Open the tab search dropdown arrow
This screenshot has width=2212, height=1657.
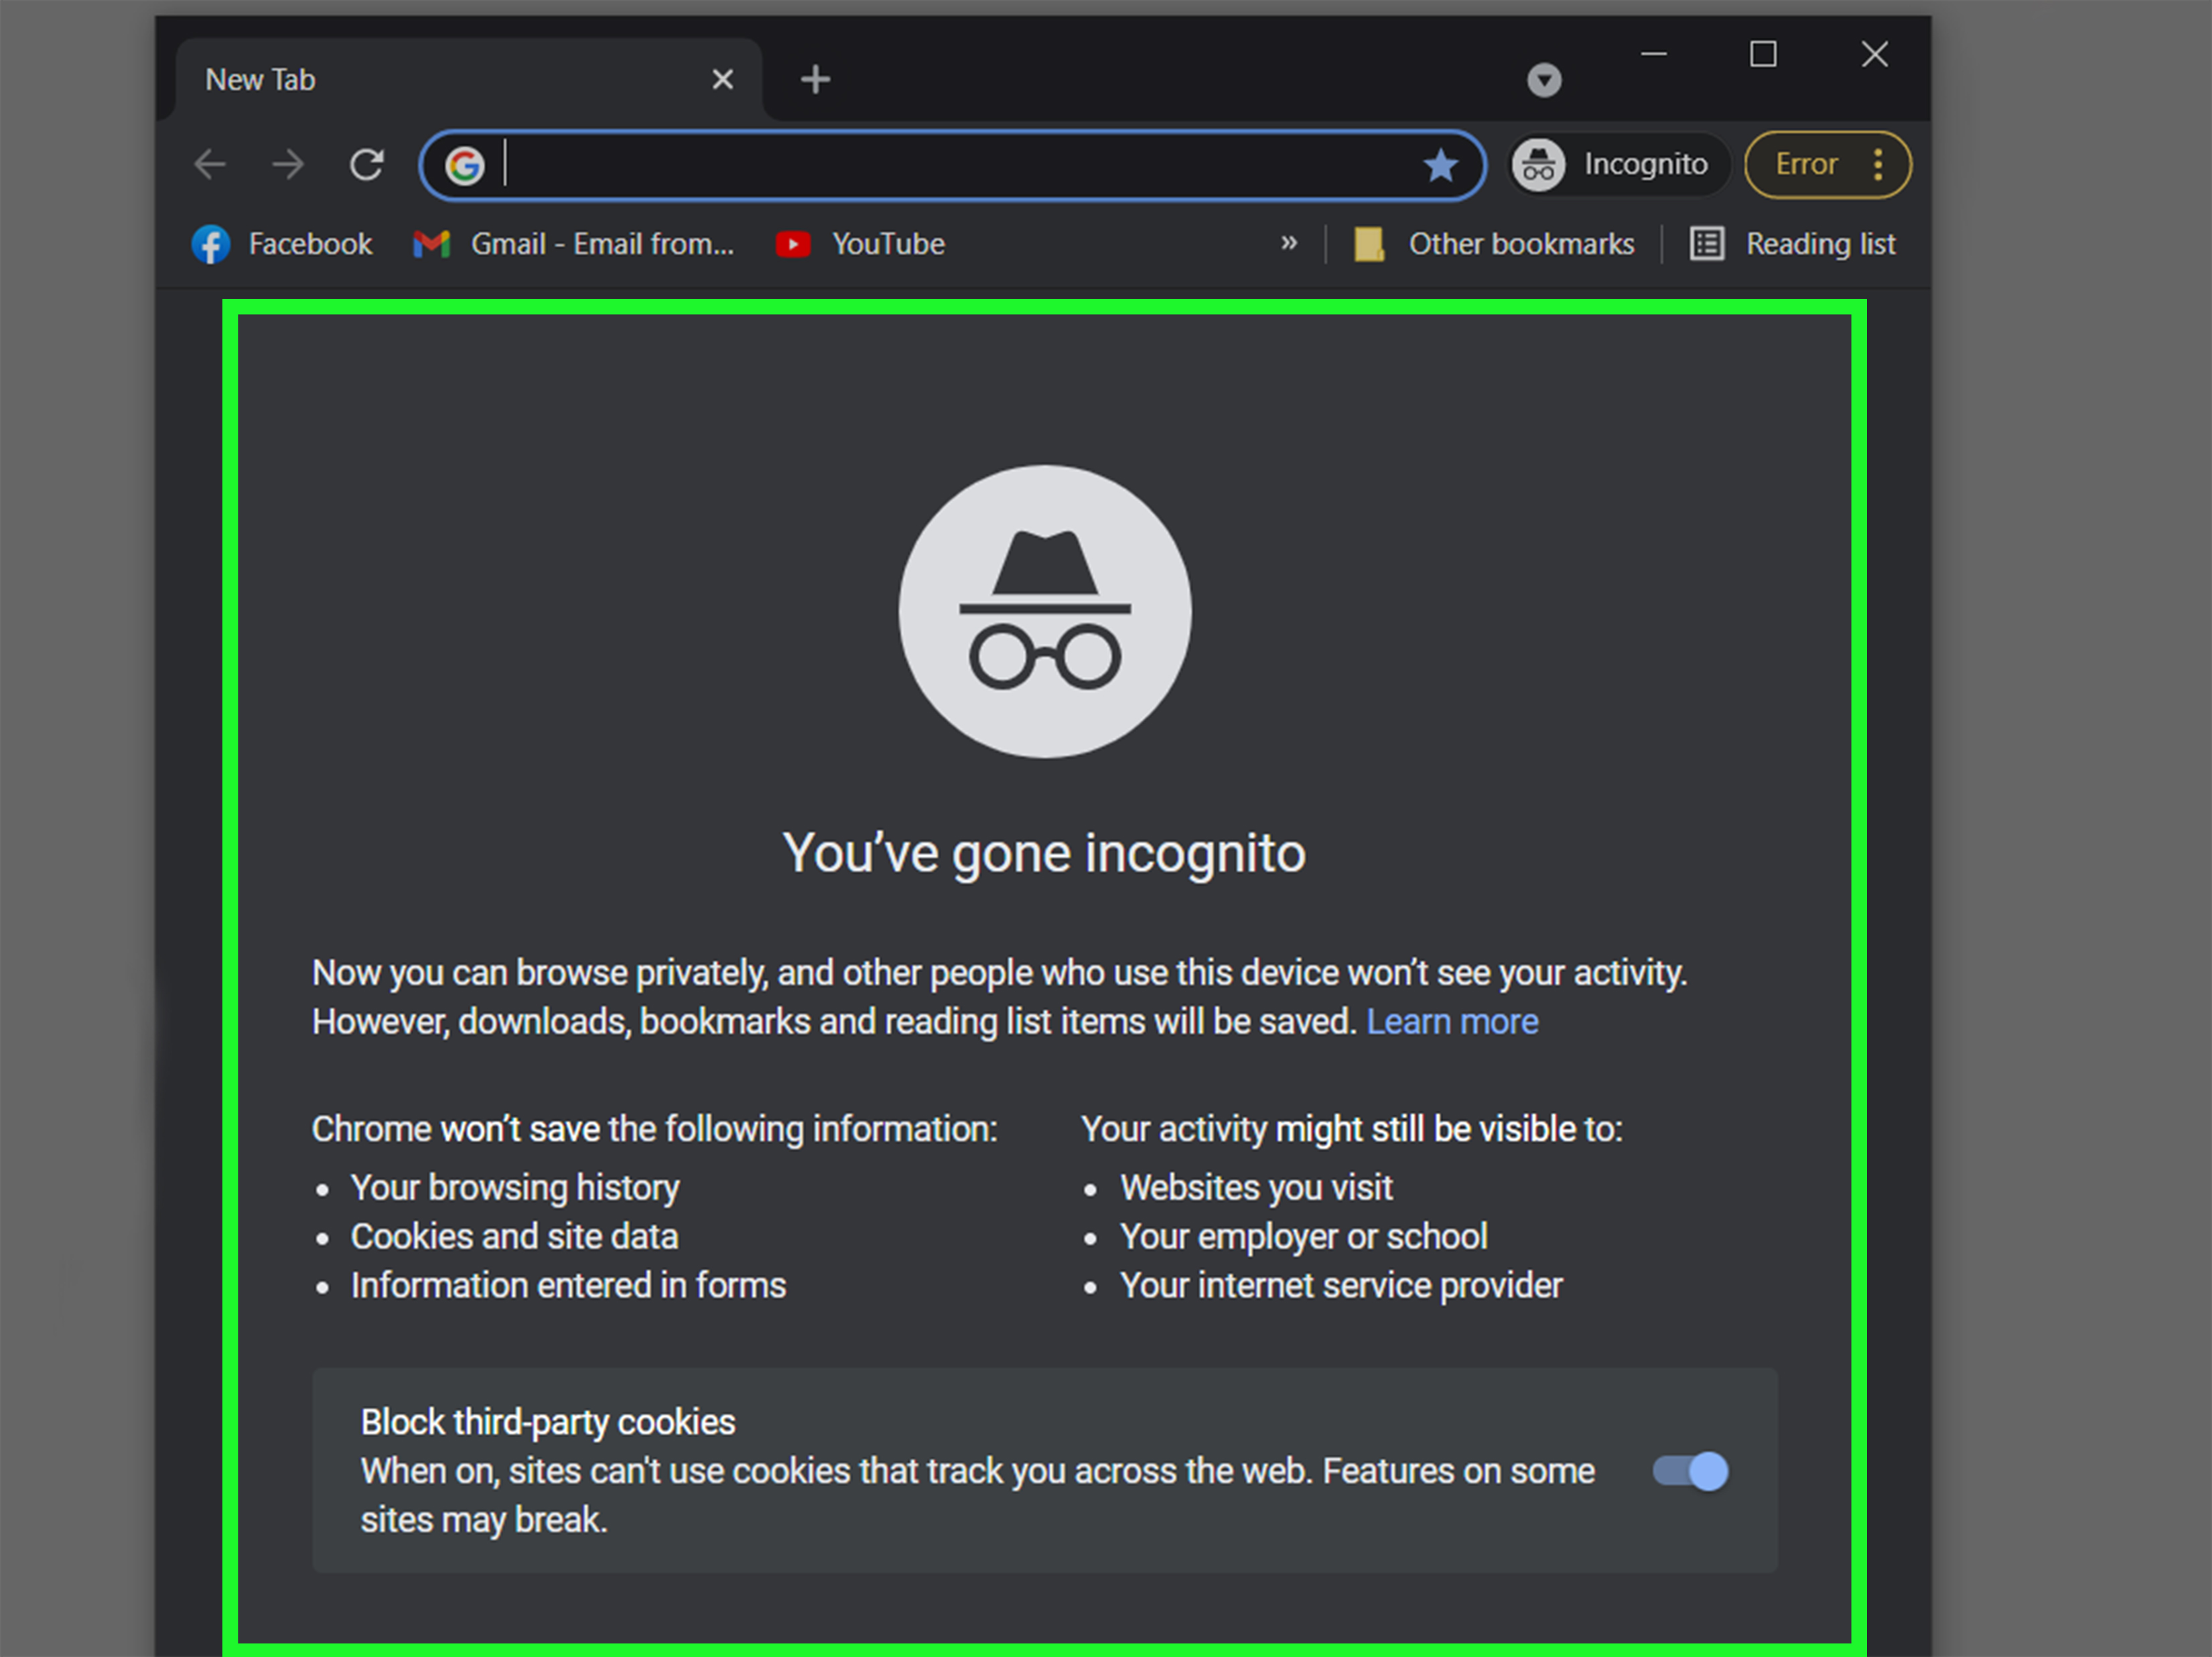tap(1544, 80)
